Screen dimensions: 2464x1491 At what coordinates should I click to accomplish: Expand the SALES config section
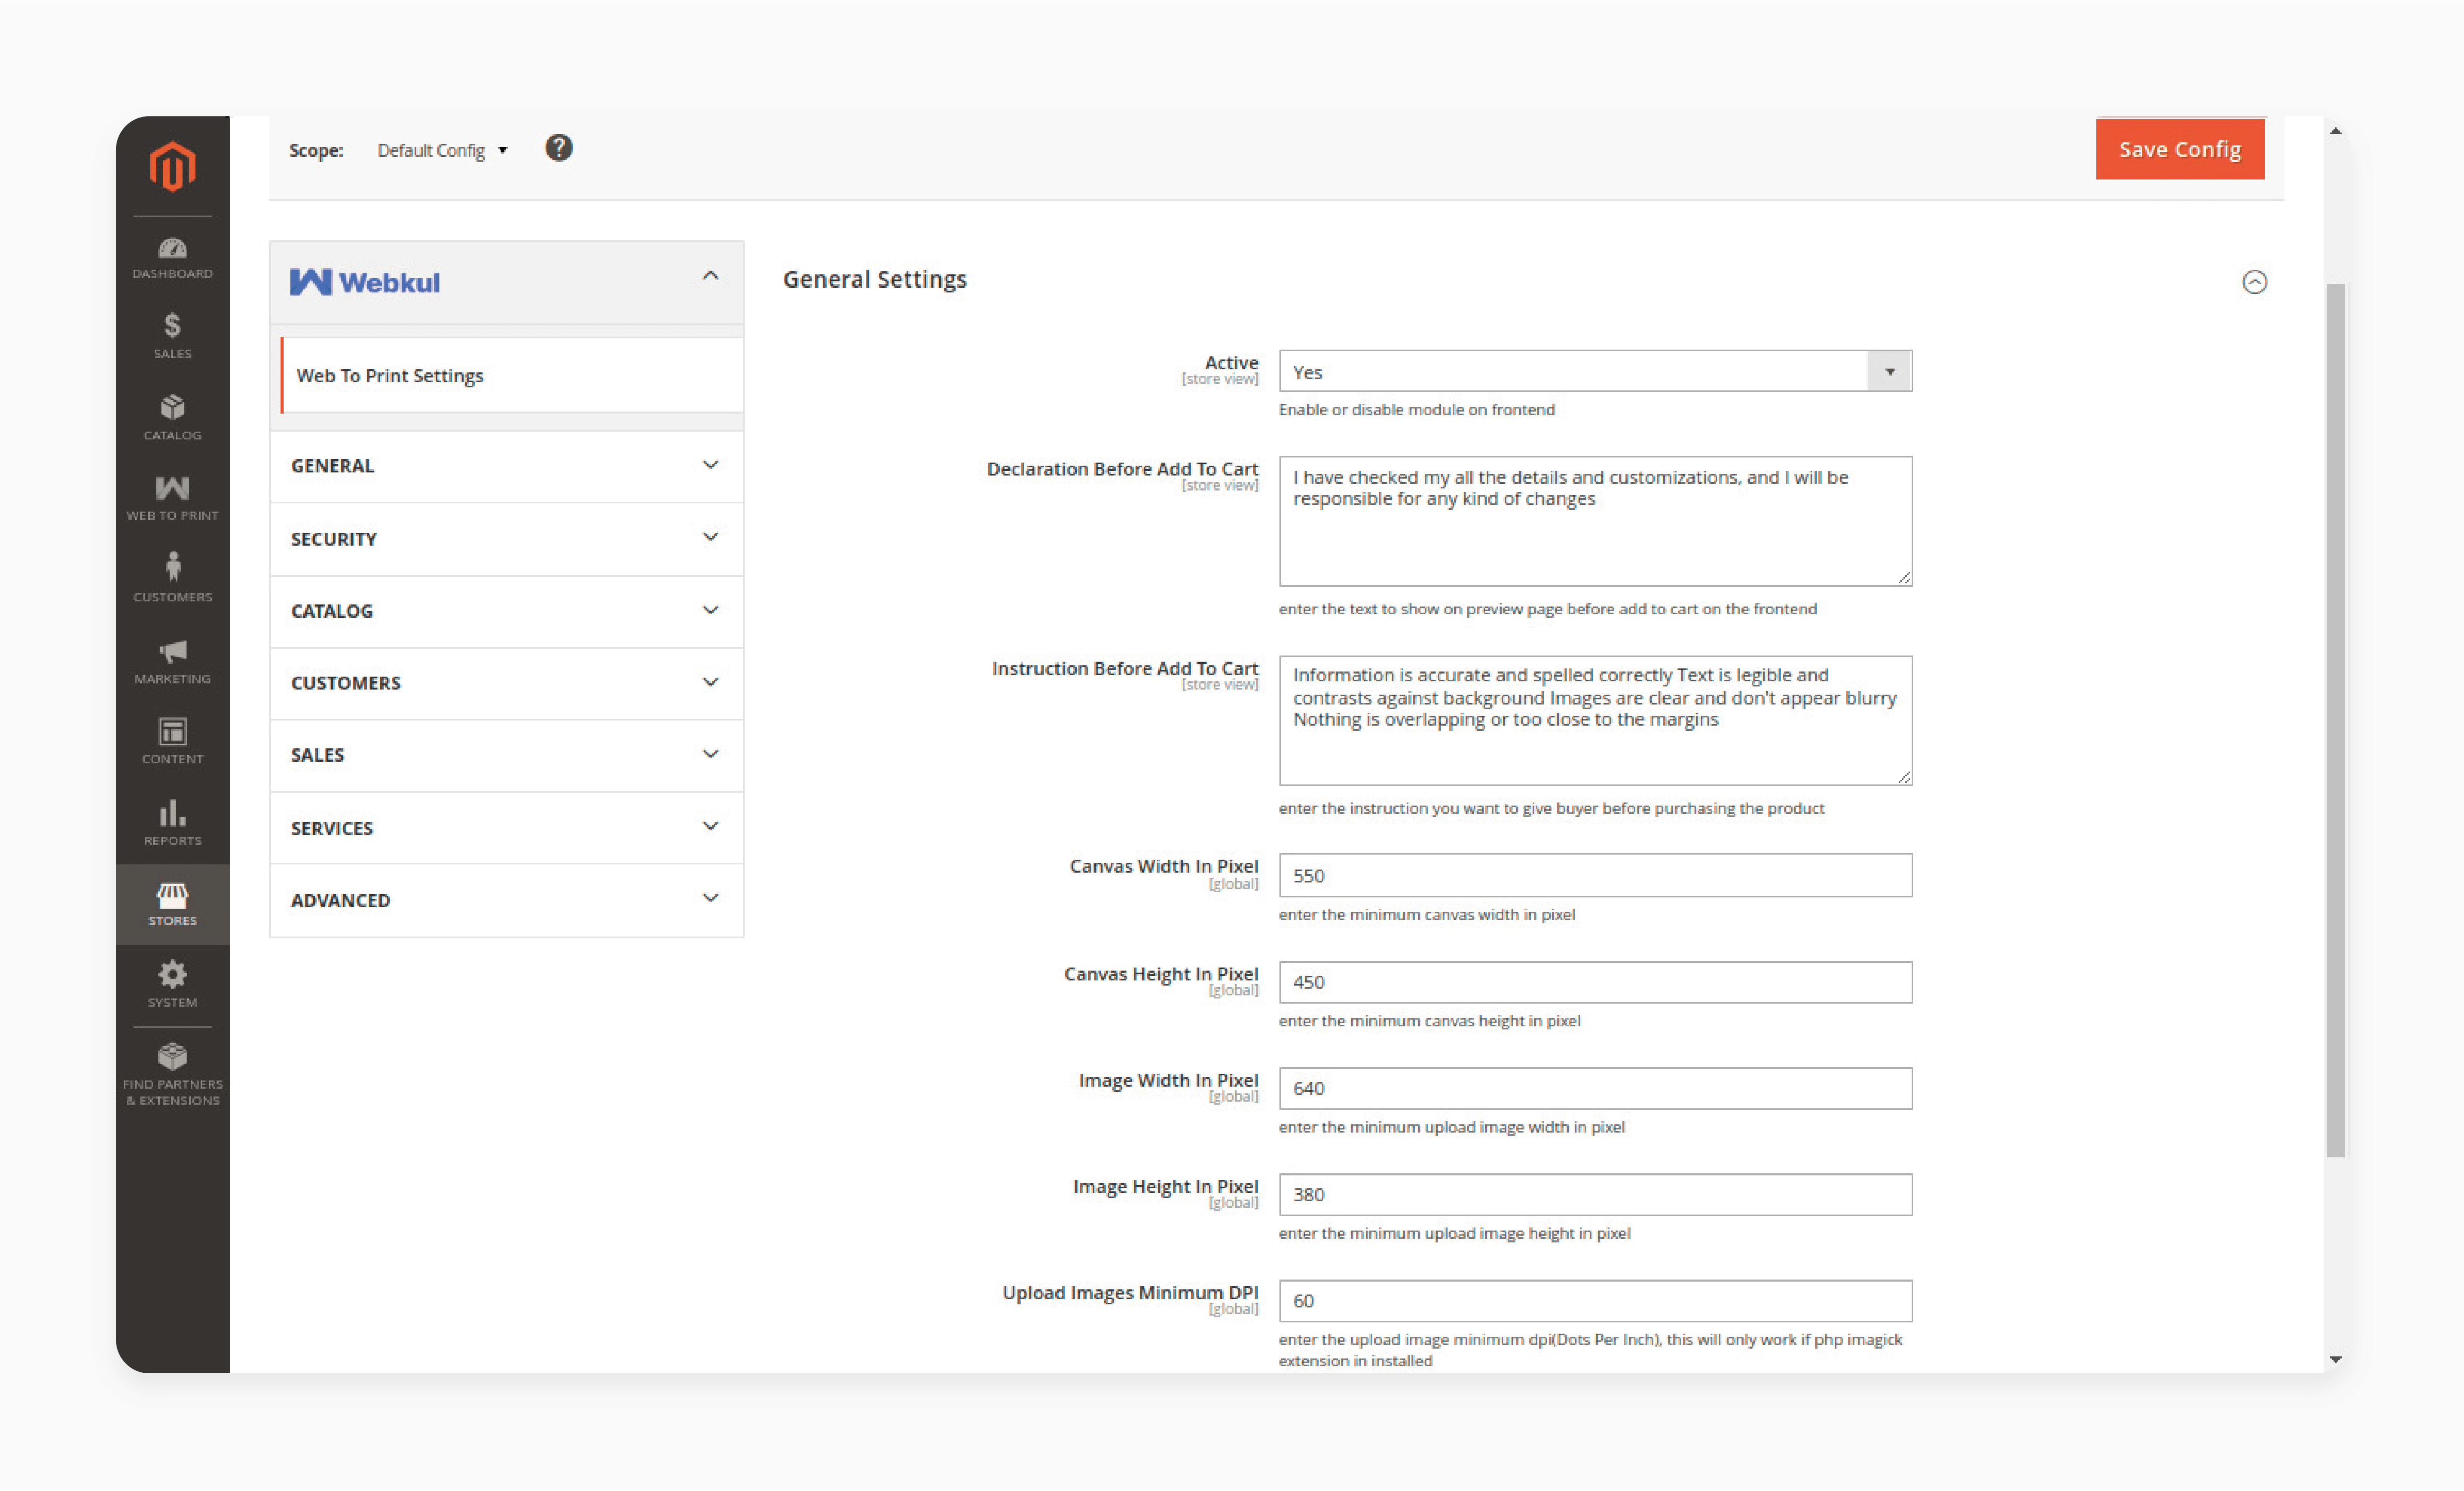[x=506, y=755]
